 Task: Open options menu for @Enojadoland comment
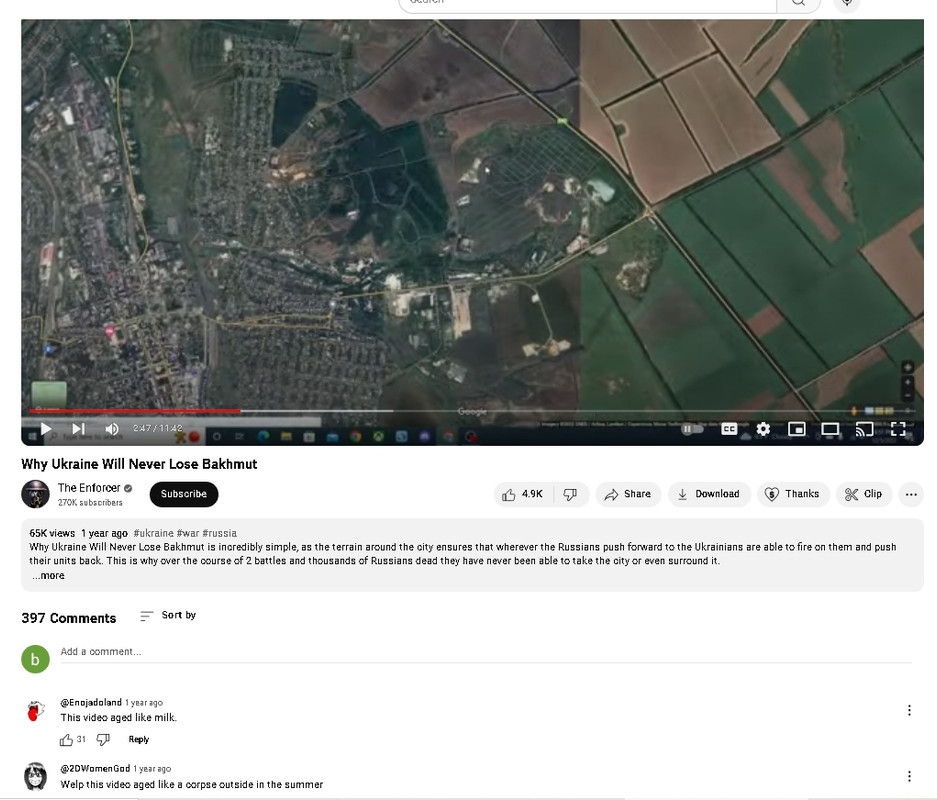pyautogui.click(x=909, y=710)
